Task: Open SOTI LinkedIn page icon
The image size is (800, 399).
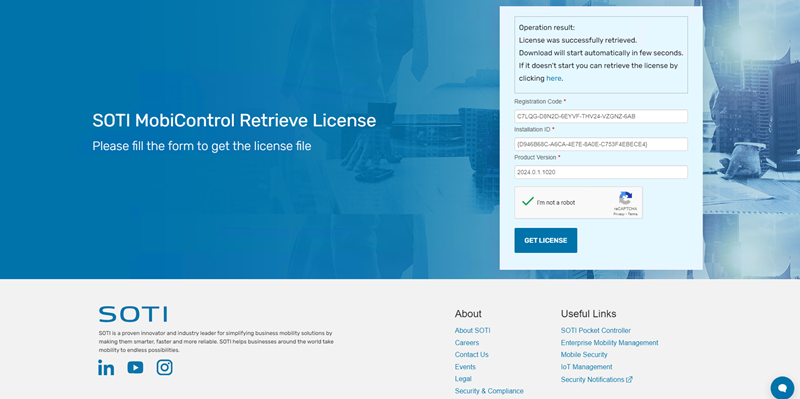Action: 106,367
